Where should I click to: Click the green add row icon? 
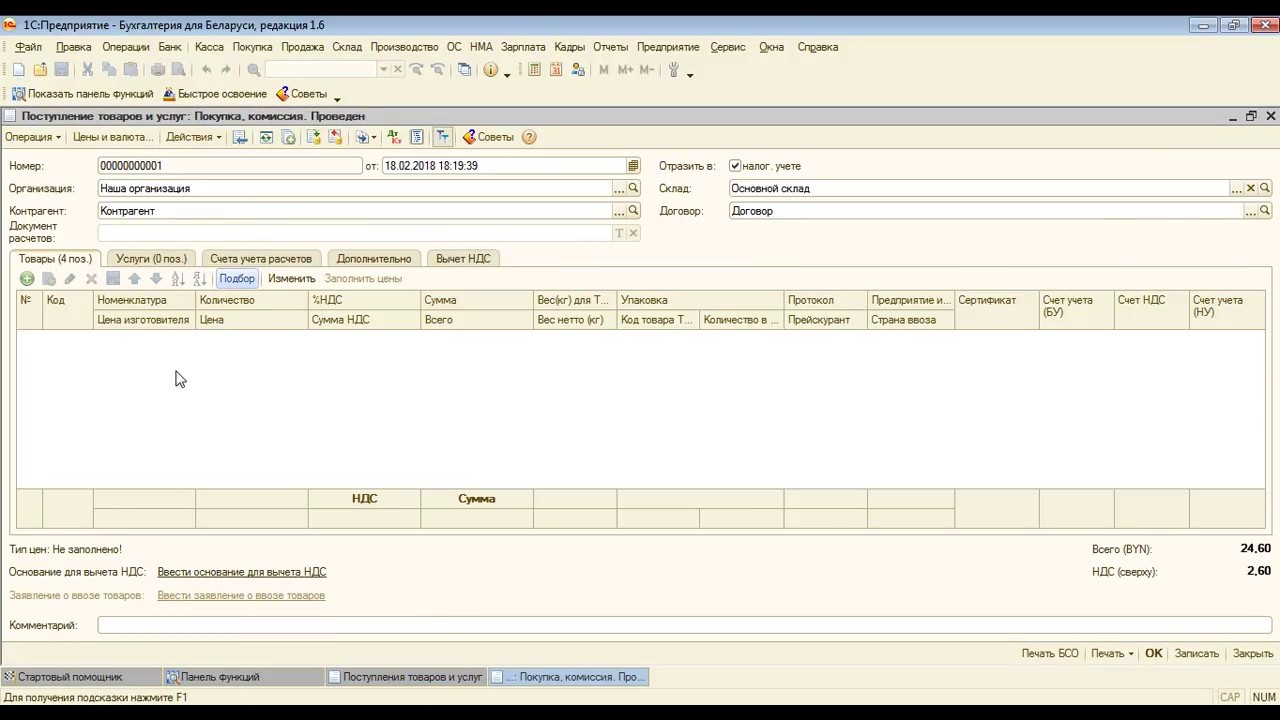click(27, 279)
